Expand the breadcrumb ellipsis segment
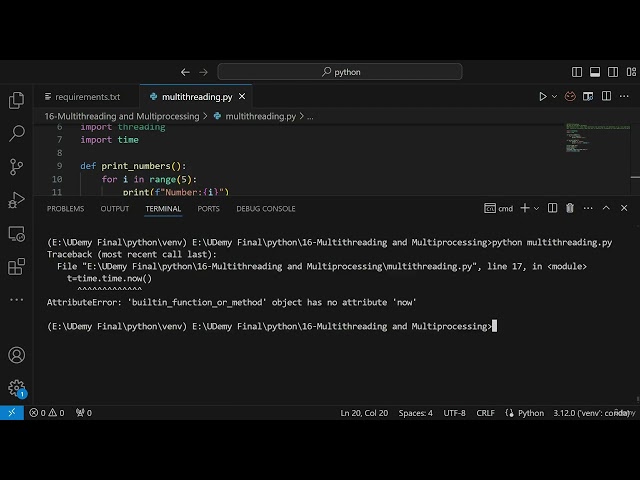640x480 pixels. tap(310, 117)
